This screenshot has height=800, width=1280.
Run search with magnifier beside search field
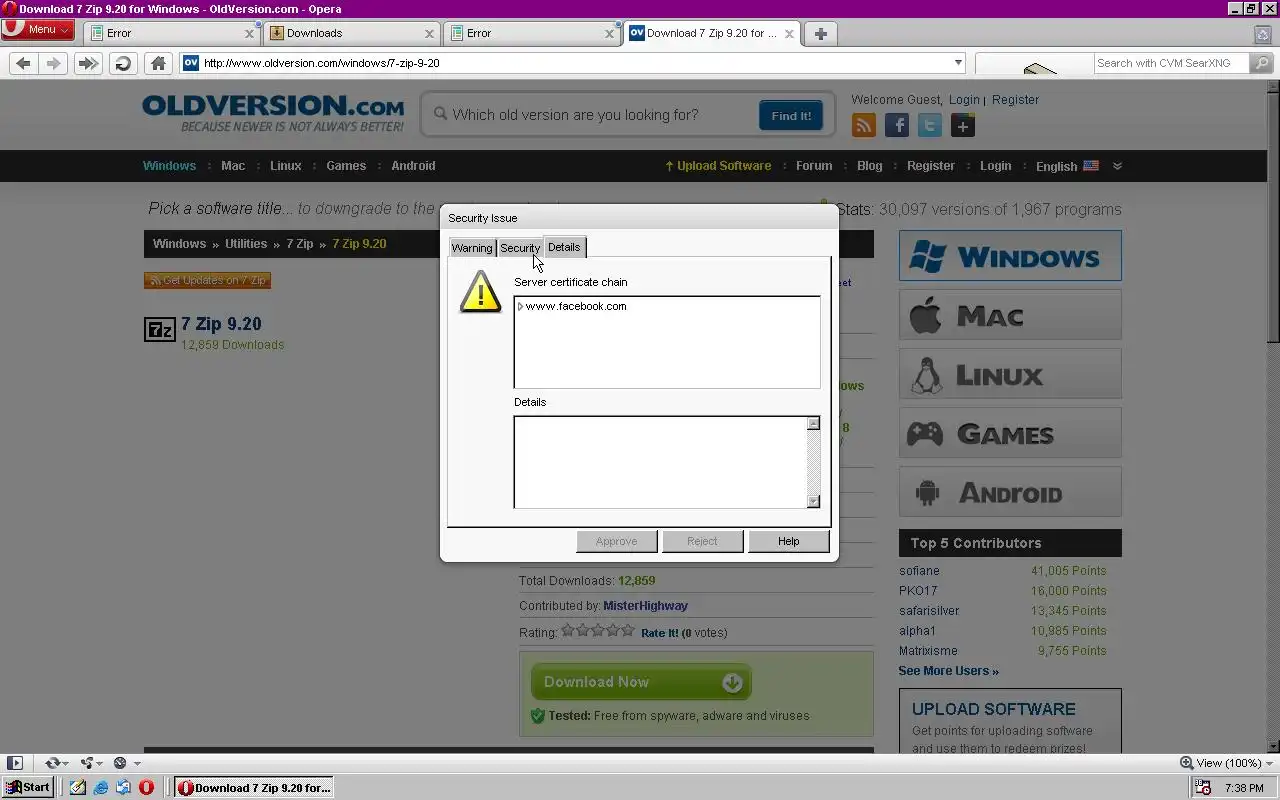[1261, 63]
